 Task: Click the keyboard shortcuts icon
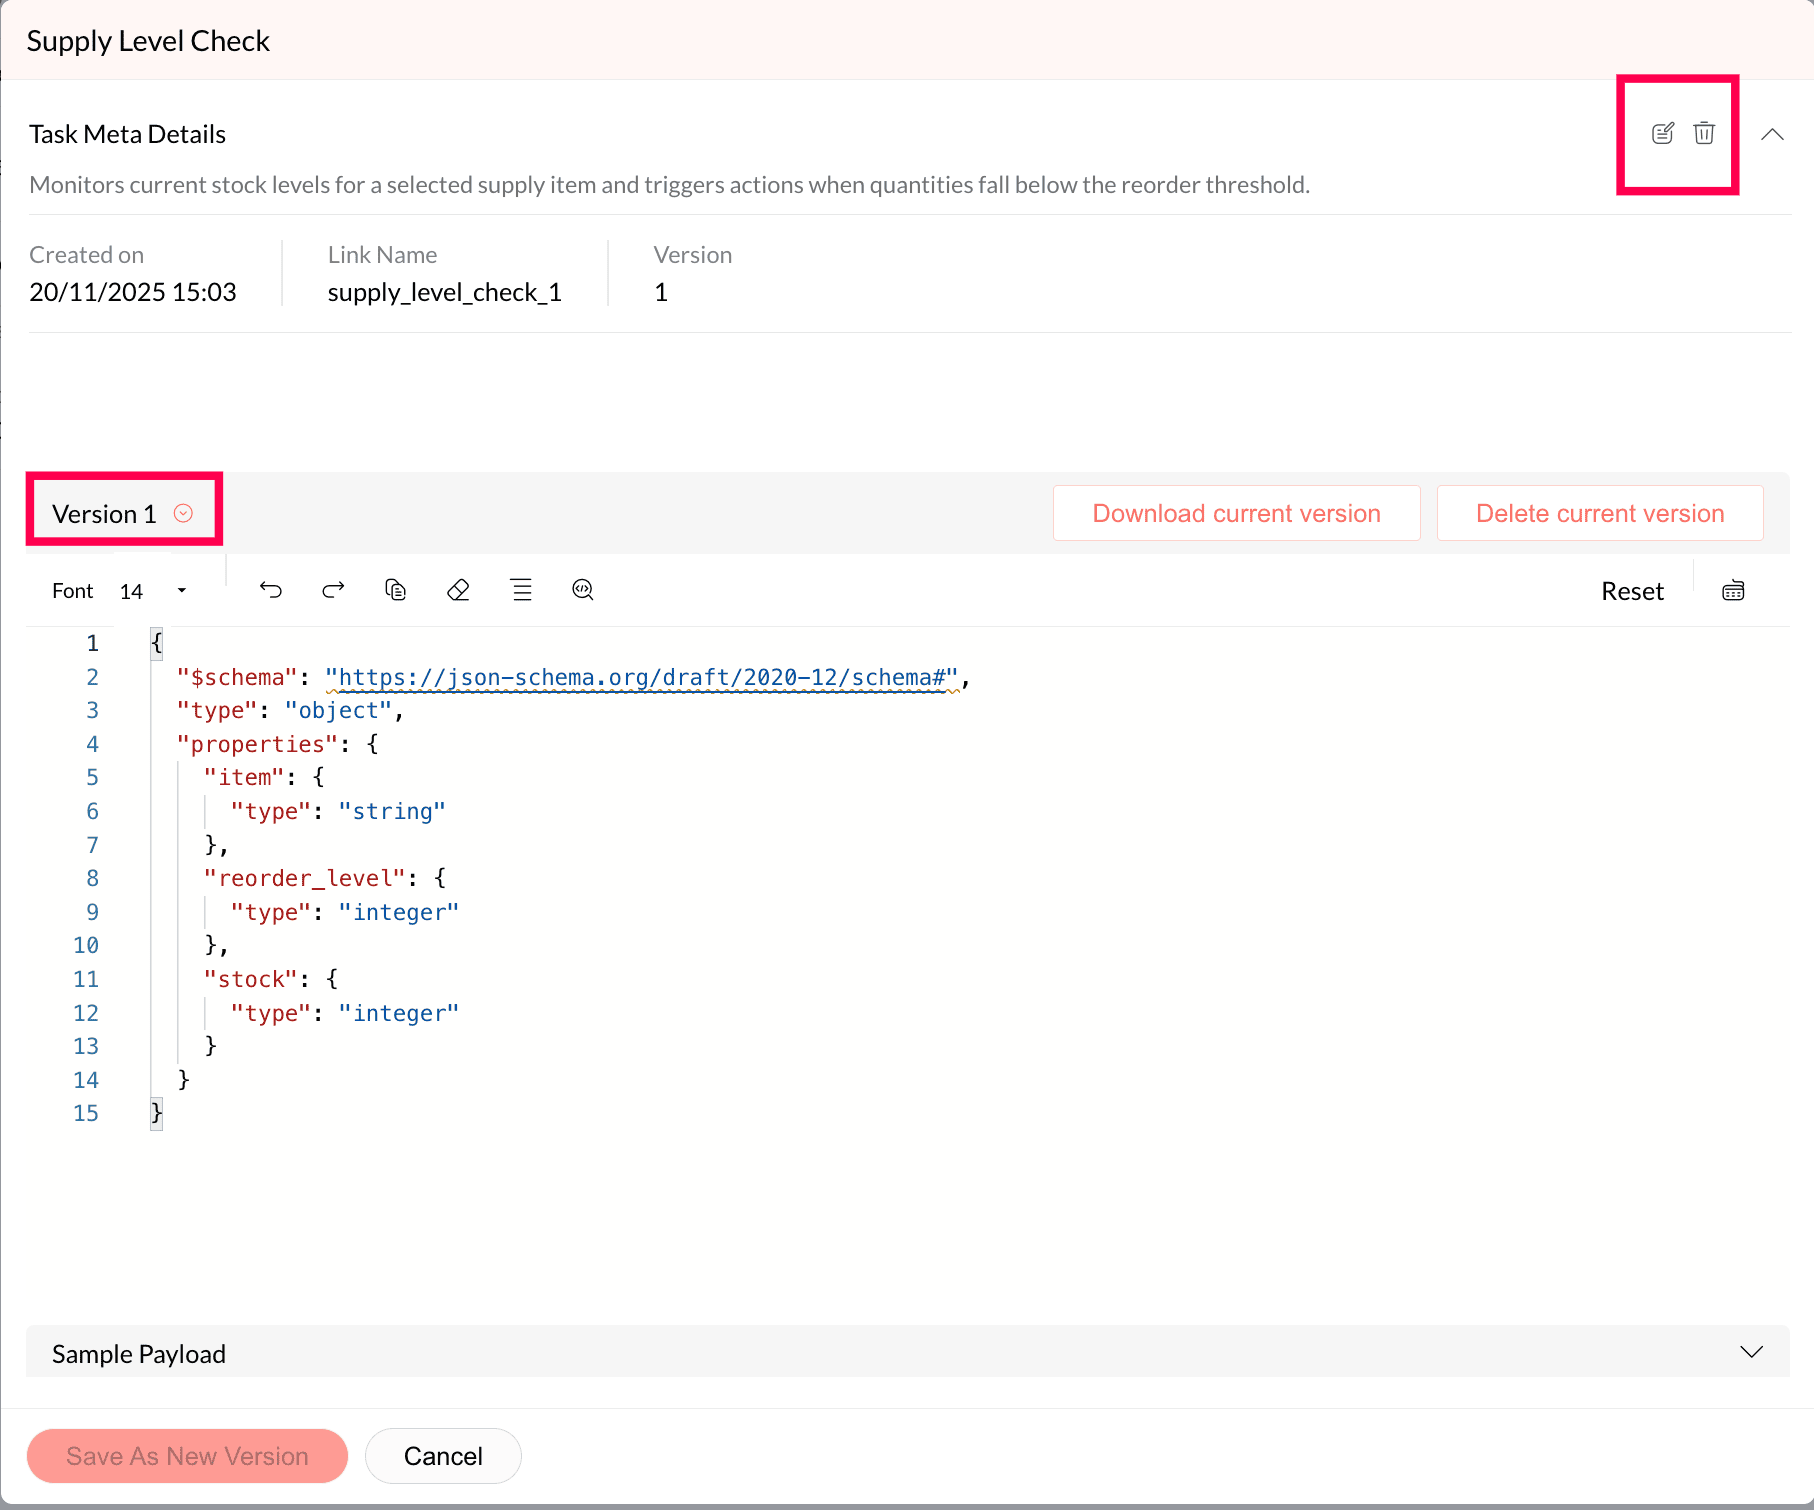pyautogui.click(x=1733, y=590)
